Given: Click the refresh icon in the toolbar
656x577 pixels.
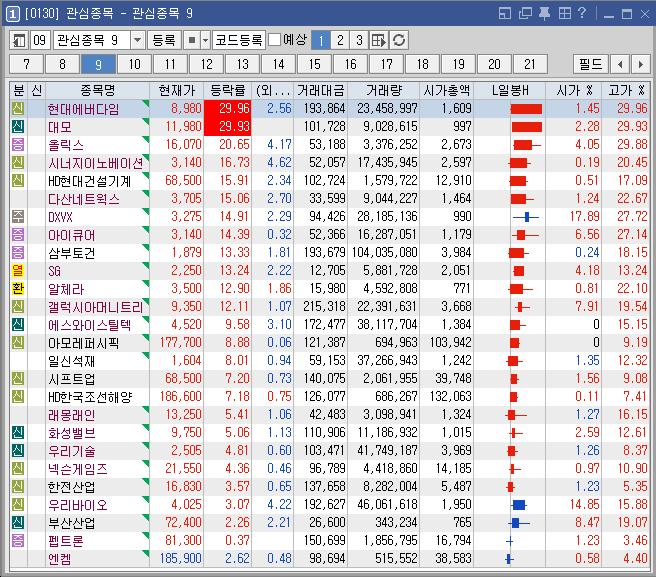Looking at the screenshot, I should (x=399, y=40).
